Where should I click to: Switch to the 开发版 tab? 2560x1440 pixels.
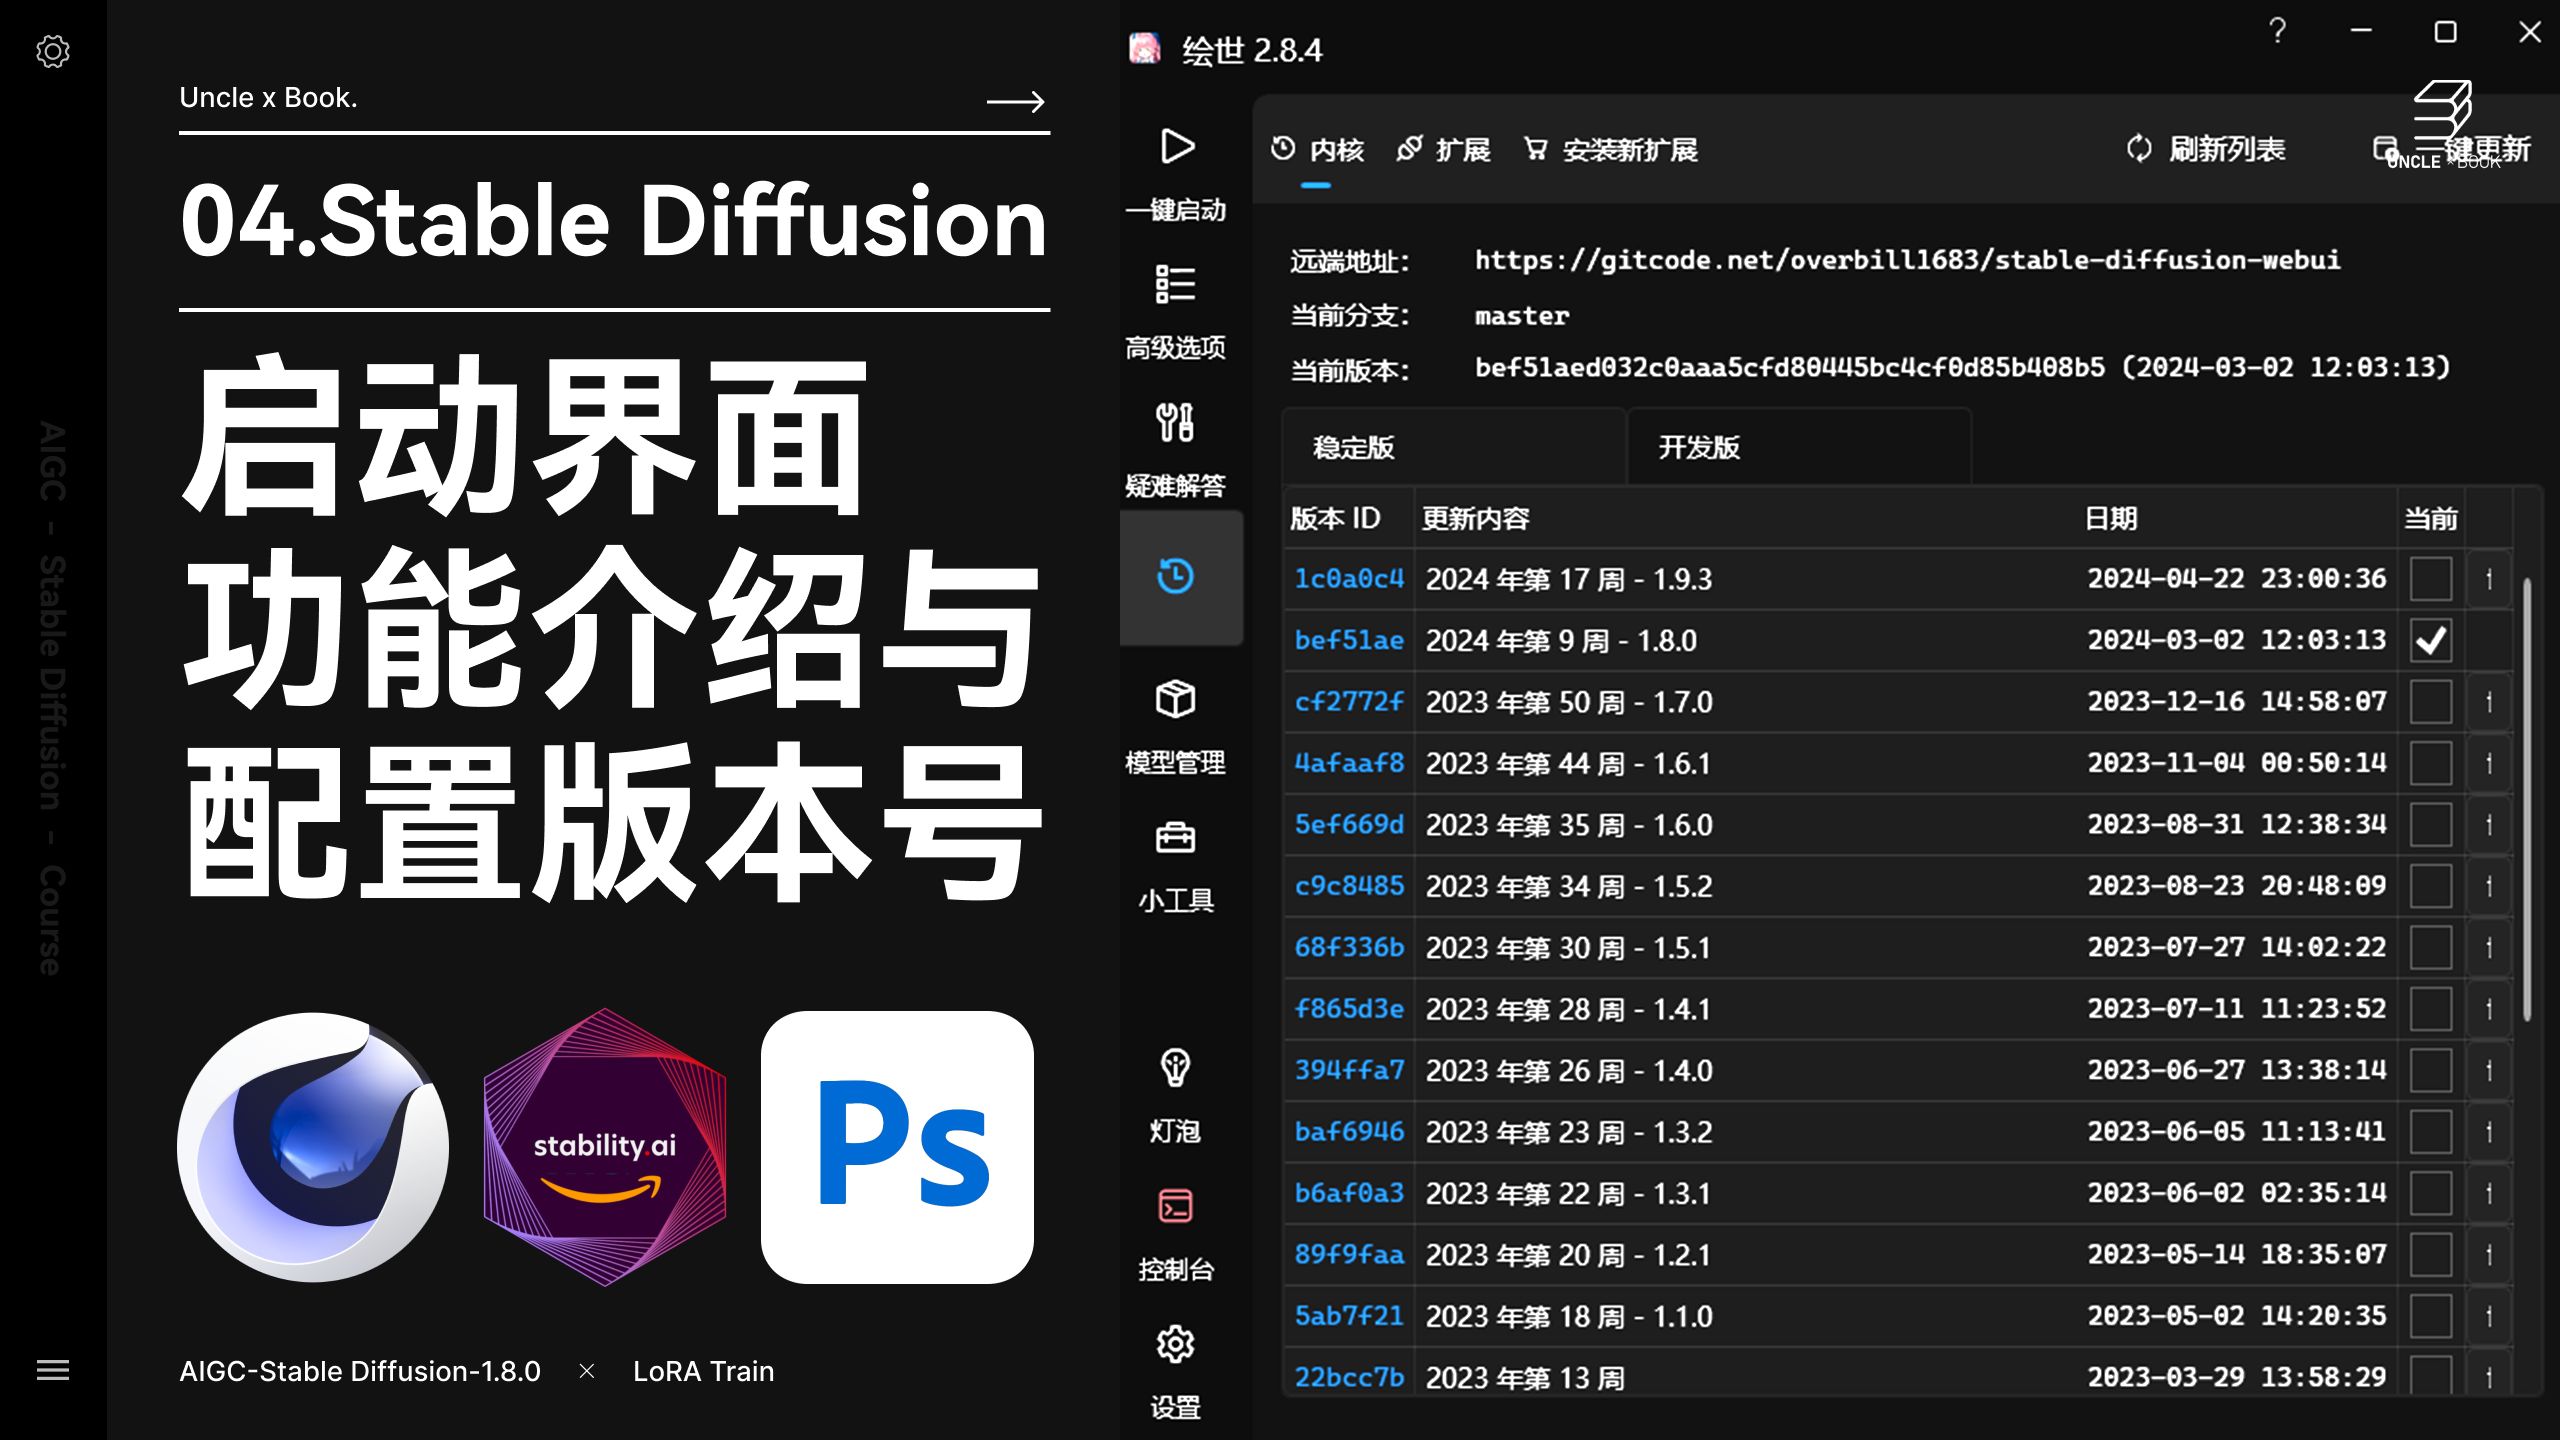pos(1700,447)
